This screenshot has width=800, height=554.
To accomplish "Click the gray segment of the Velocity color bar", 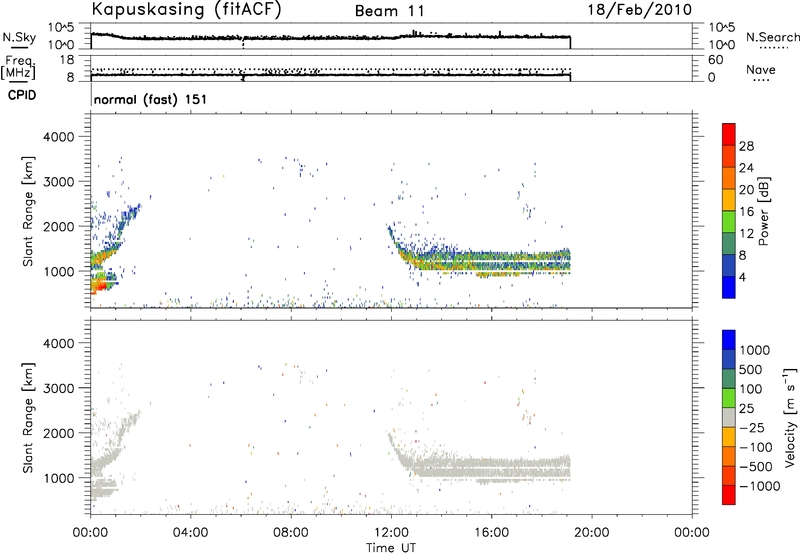I will tap(729, 417).
